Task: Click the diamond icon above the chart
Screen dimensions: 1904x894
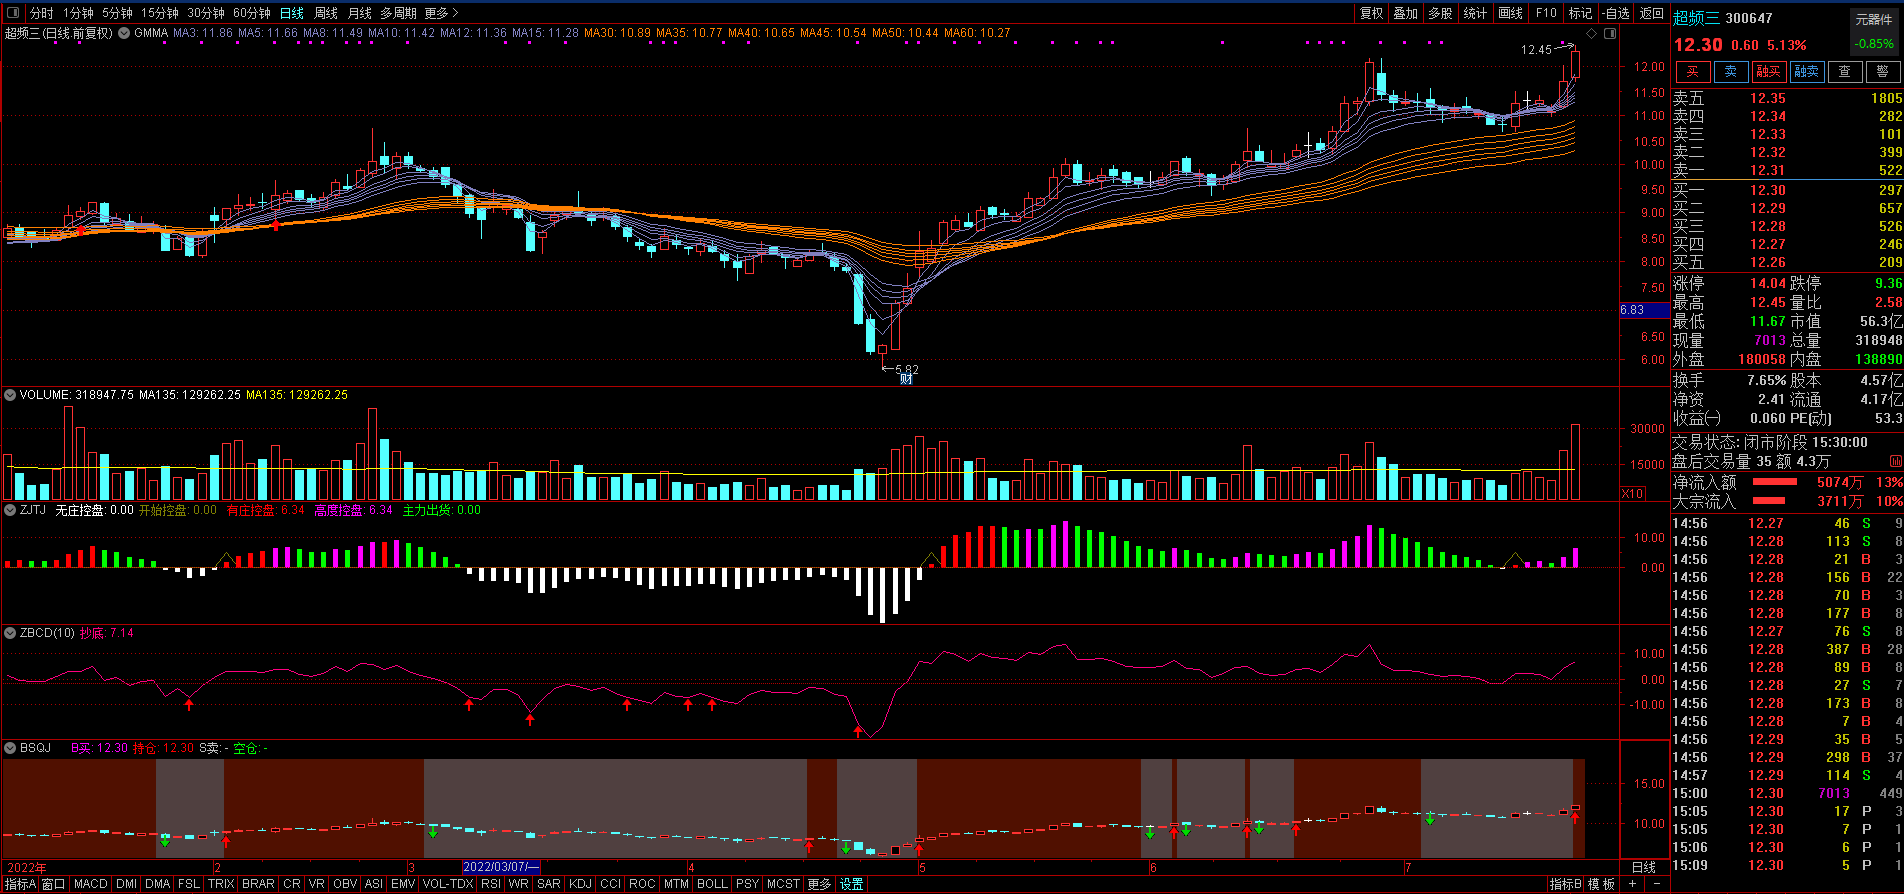Action: [1592, 33]
